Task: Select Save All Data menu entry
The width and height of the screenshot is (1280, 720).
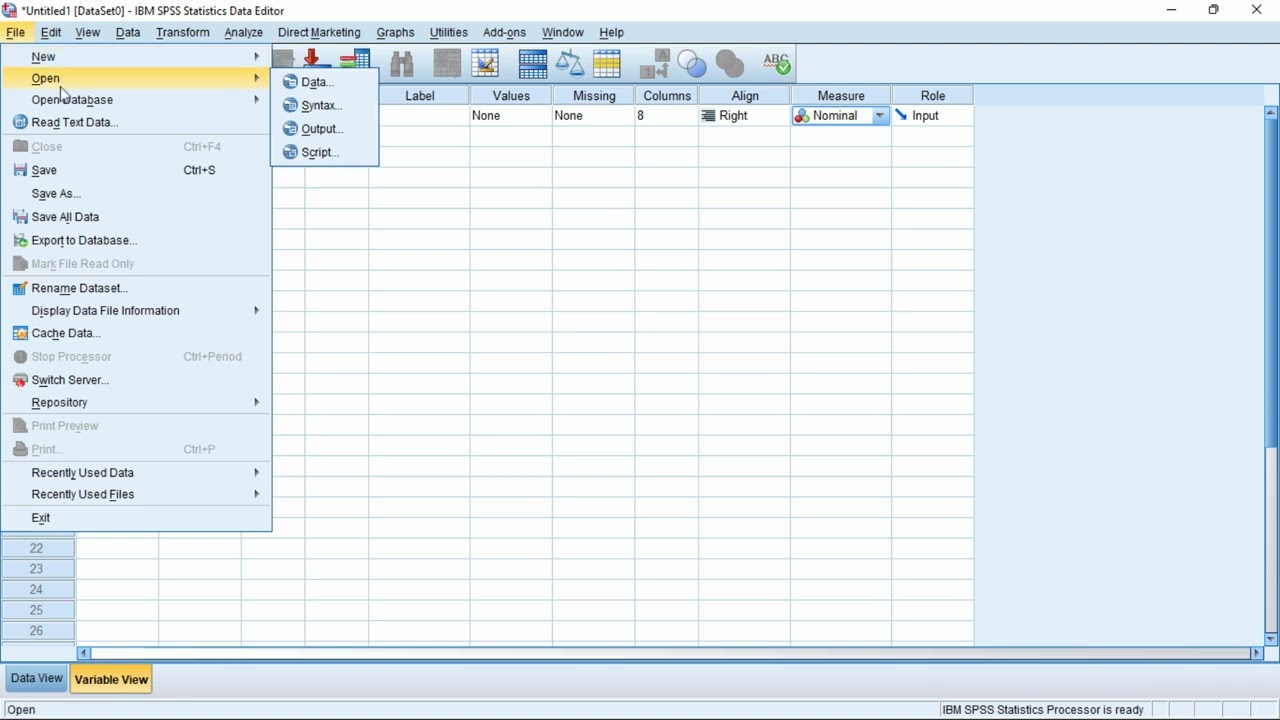Action: pos(137,217)
